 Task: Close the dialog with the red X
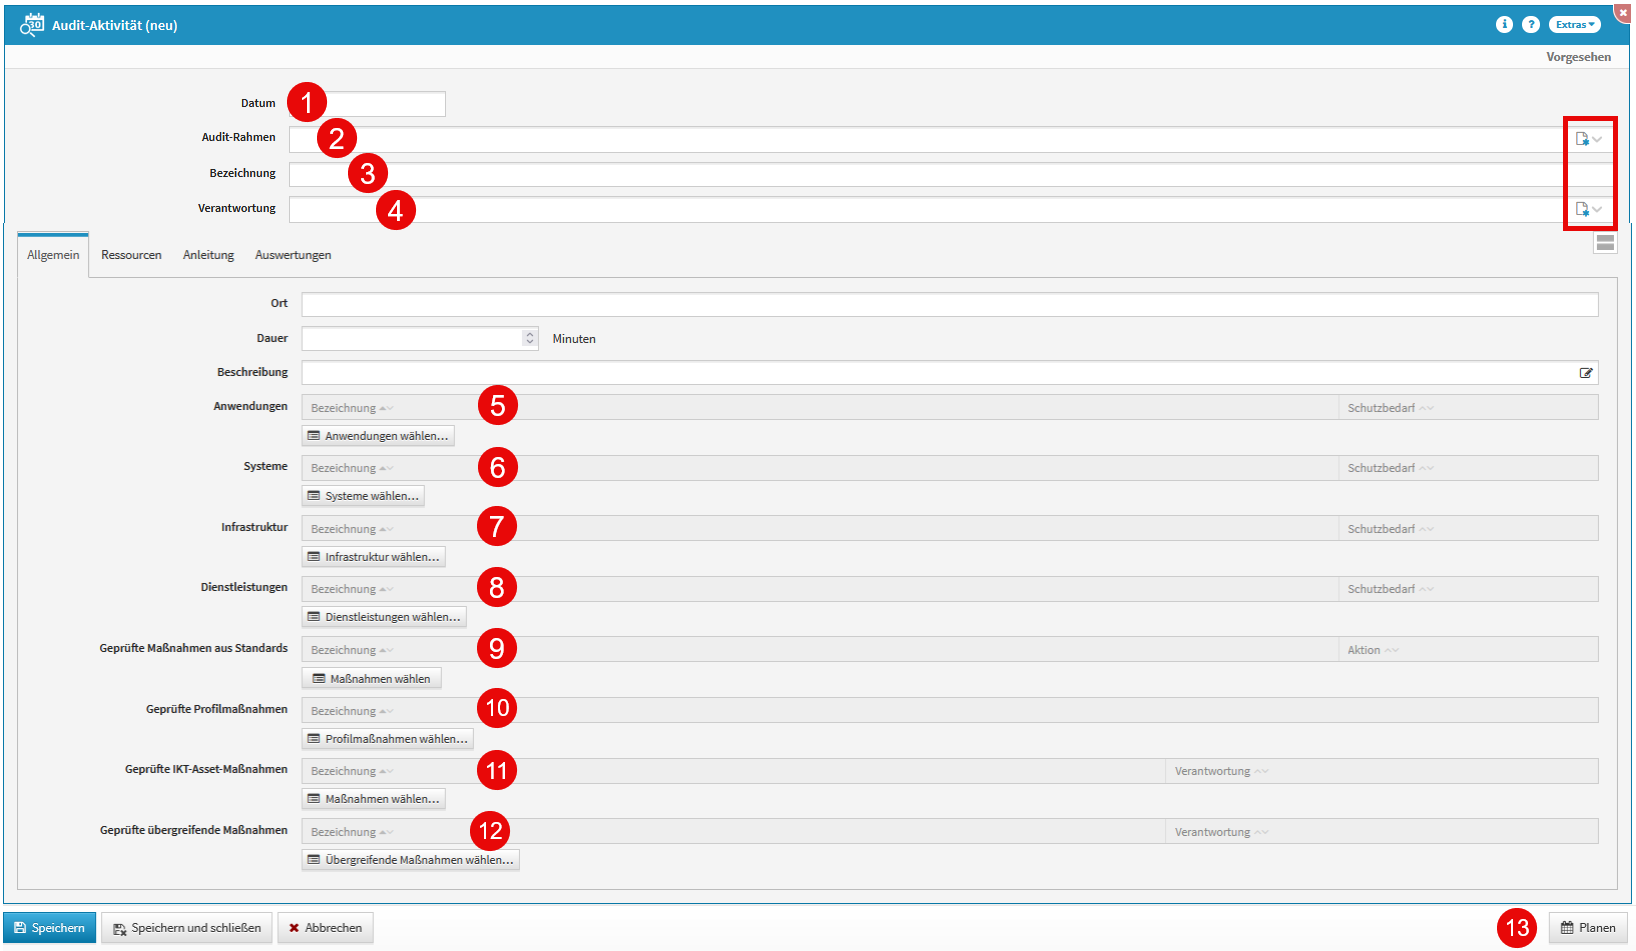pyautogui.click(x=1622, y=13)
